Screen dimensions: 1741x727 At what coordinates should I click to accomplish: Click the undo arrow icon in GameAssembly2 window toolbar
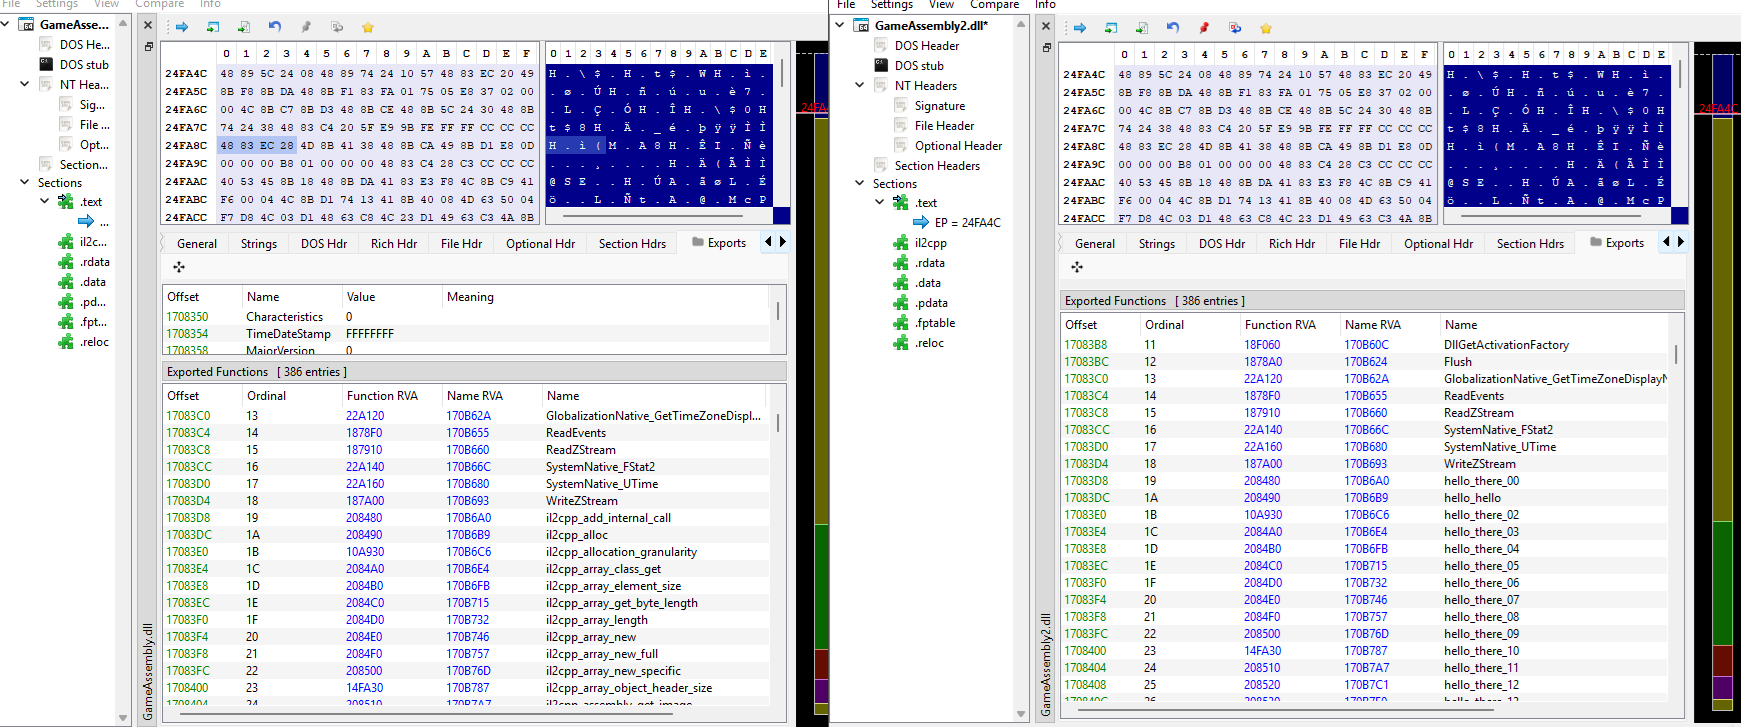point(1173,28)
